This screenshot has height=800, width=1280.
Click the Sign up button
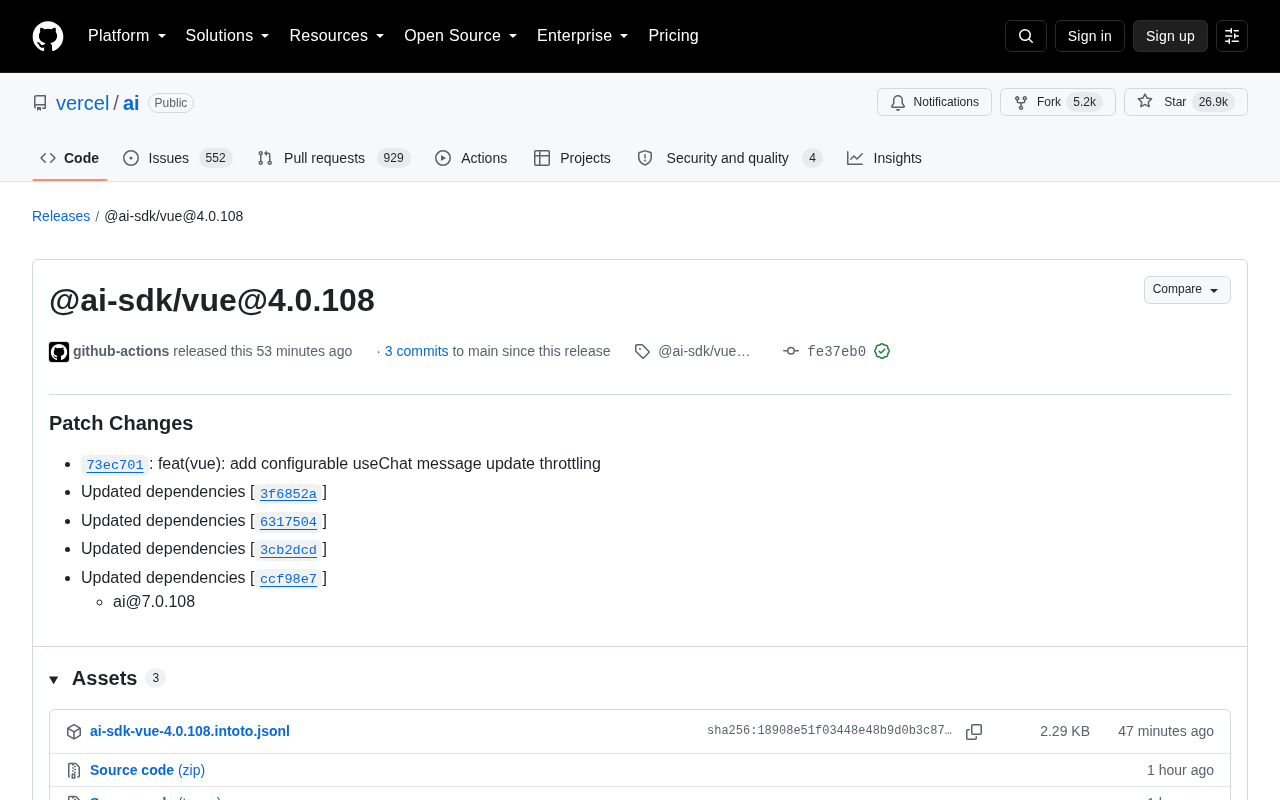coord(1170,36)
